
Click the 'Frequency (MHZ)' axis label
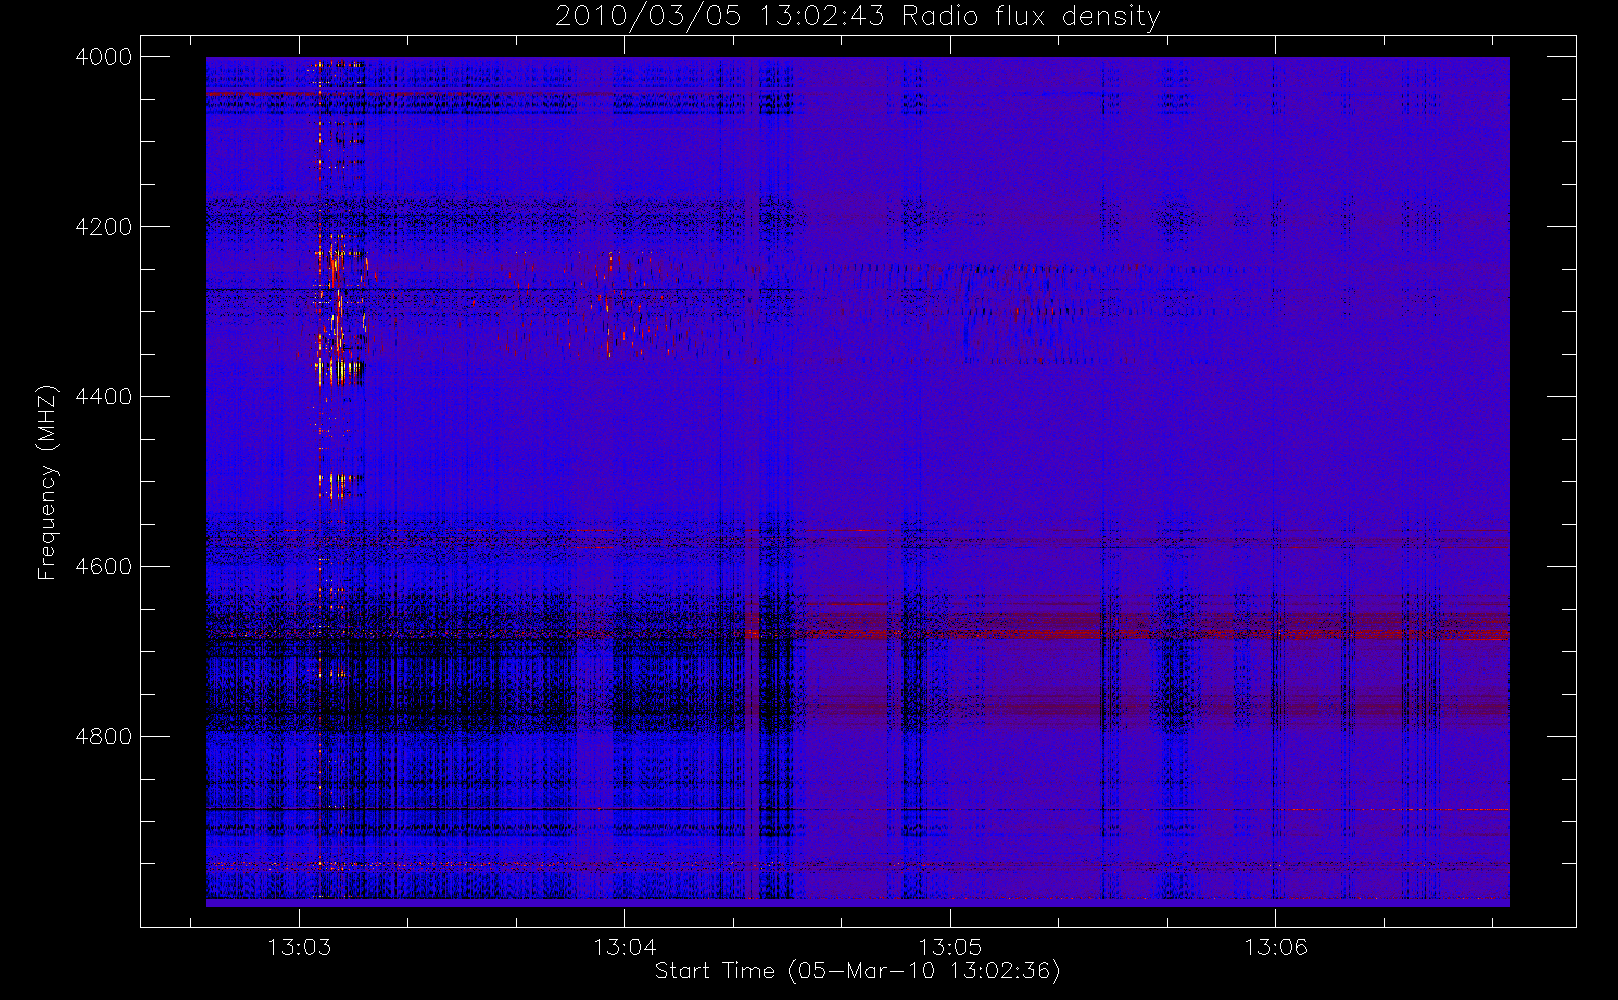click(47, 482)
